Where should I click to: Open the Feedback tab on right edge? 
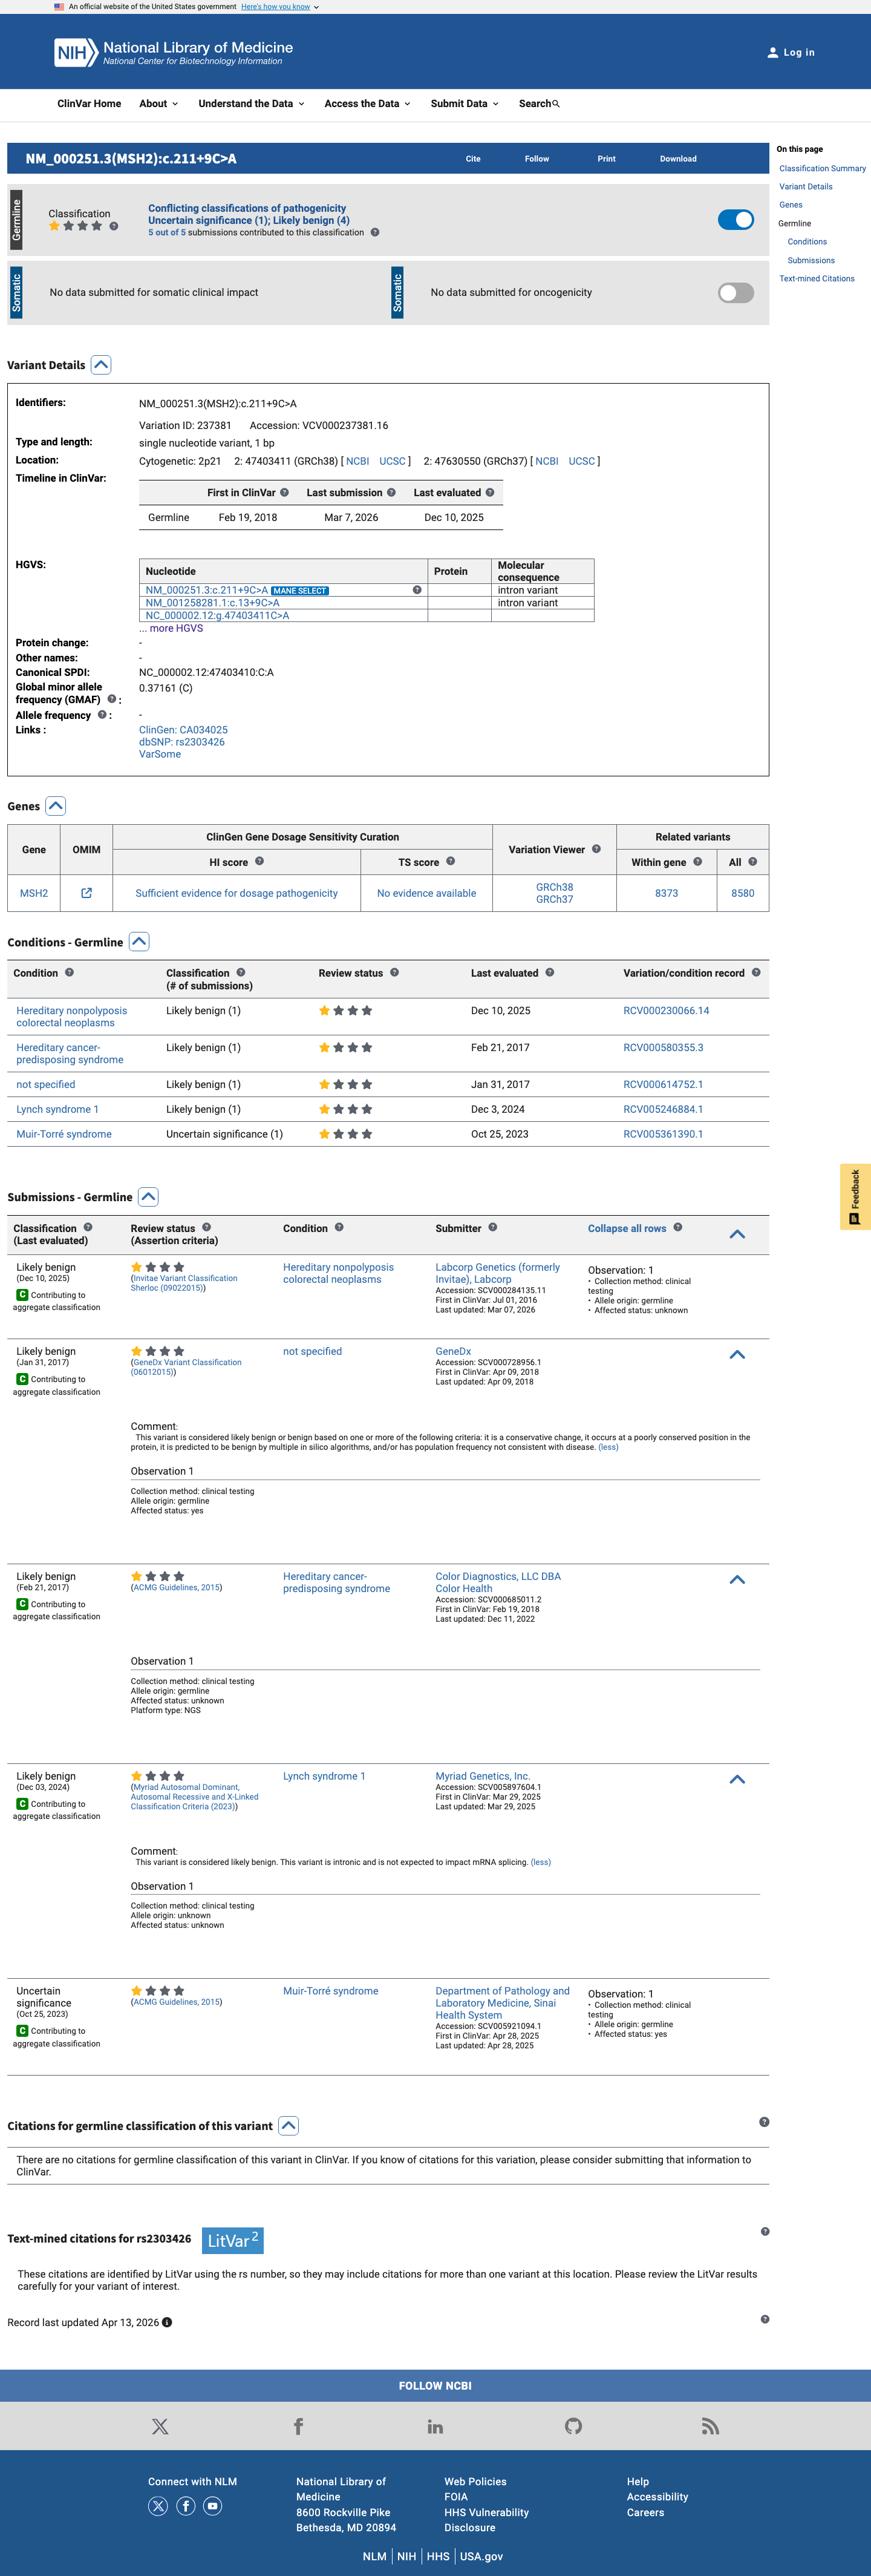[855, 1196]
